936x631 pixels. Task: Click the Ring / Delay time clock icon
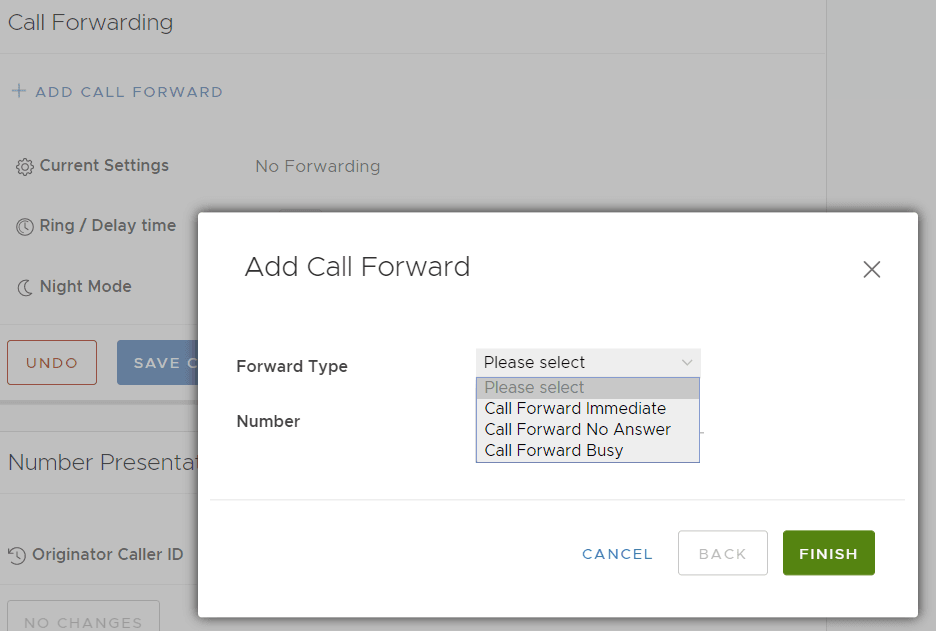[x=25, y=227]
